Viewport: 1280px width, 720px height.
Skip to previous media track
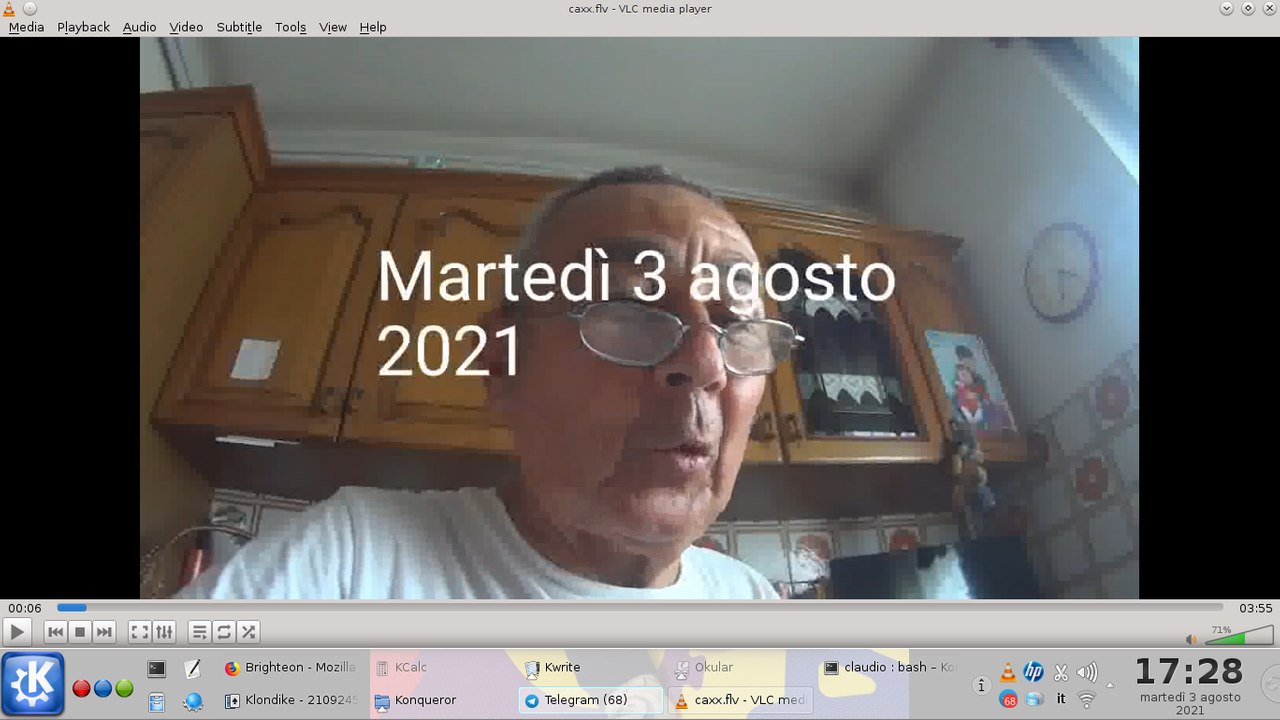click(x=56, y=632)
